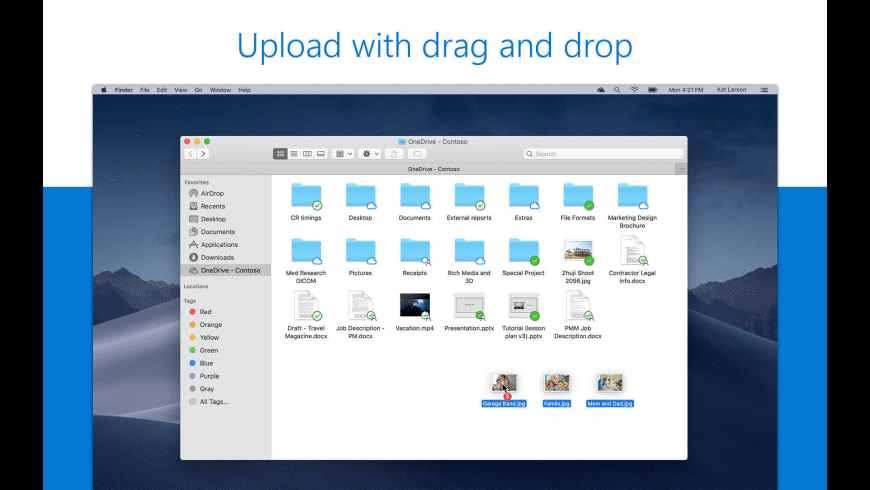The image size is (870, 490).
Task: Select OneDrive - Contoso in sidebar
Action: coord(226,270)
